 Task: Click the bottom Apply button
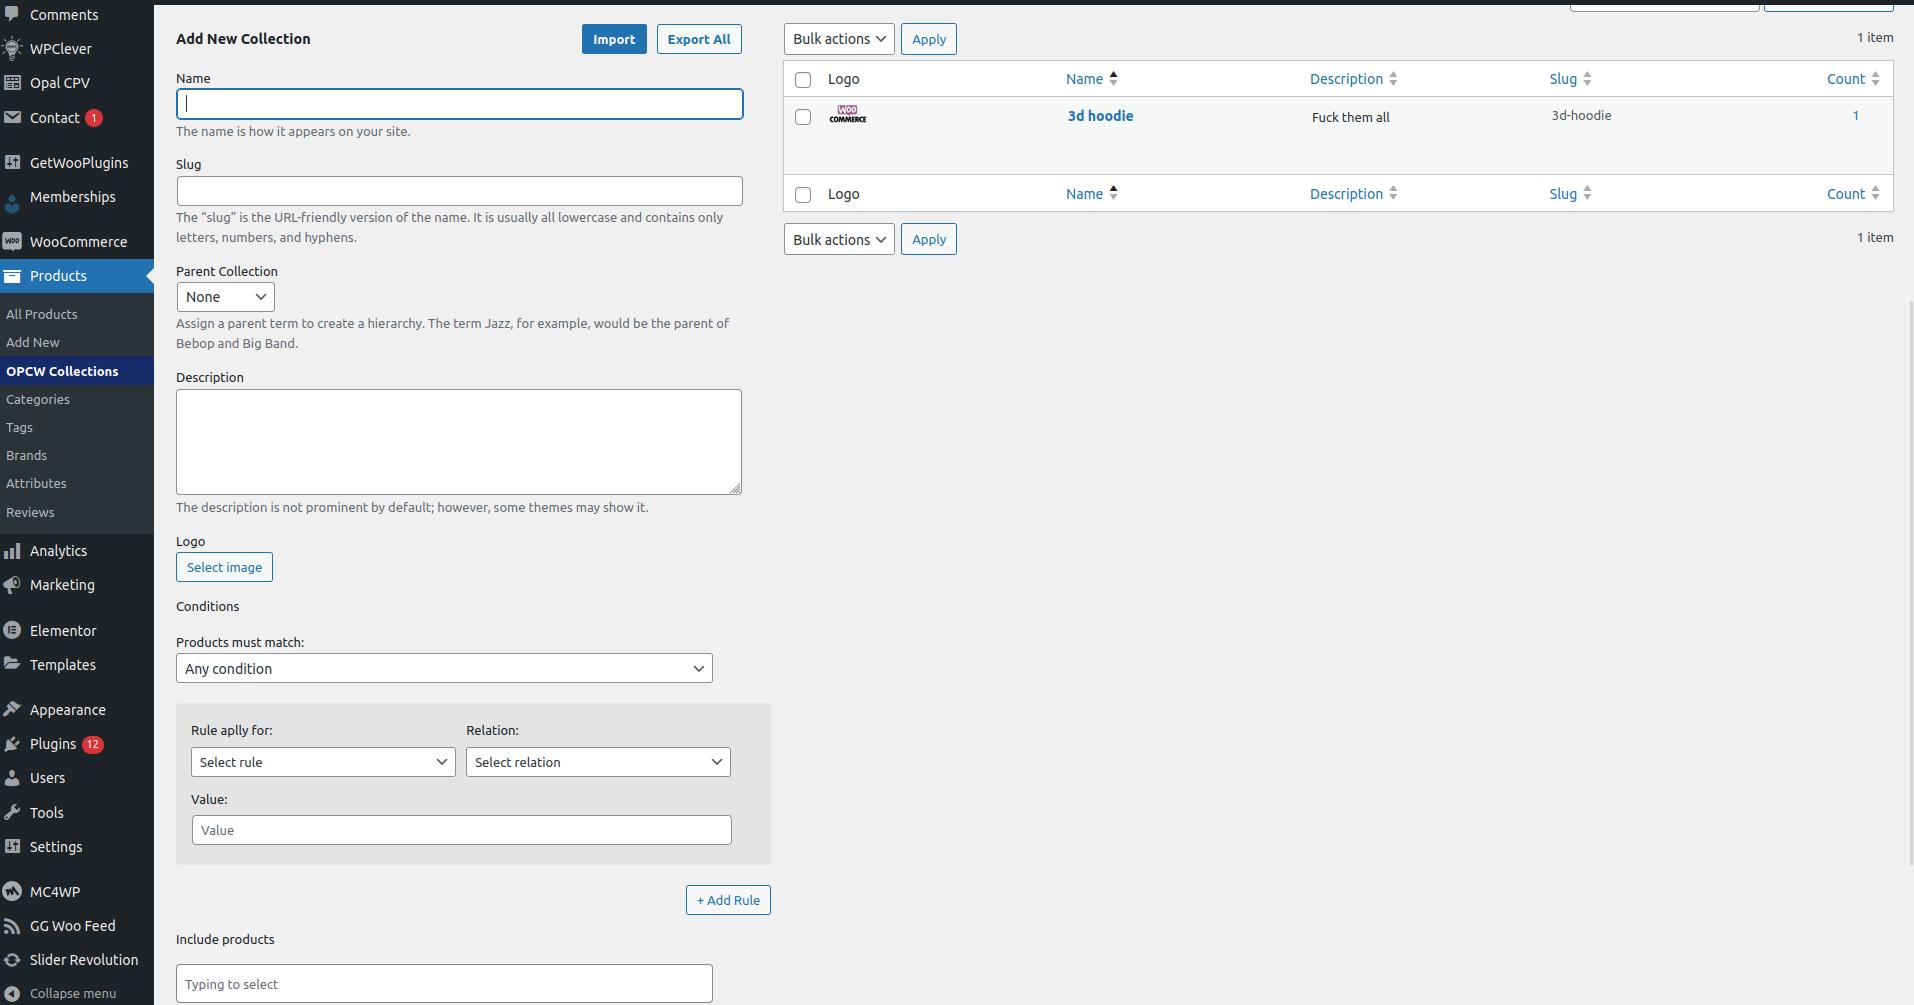coord(929,239)
